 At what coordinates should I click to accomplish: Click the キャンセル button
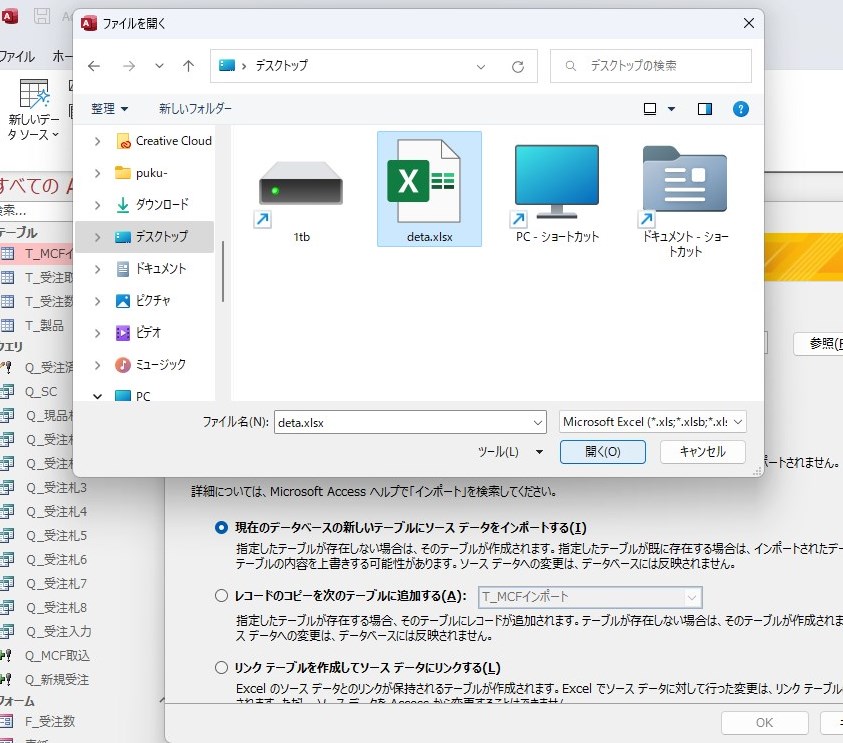[x=703, y=452]
